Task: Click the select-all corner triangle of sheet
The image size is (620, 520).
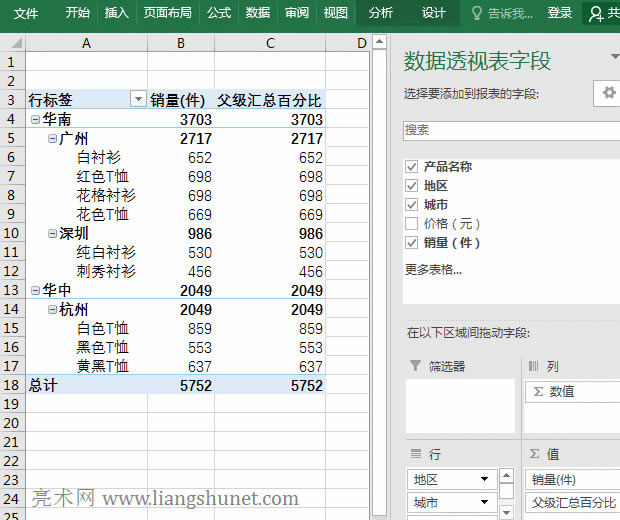Action: tap(12, 43)
